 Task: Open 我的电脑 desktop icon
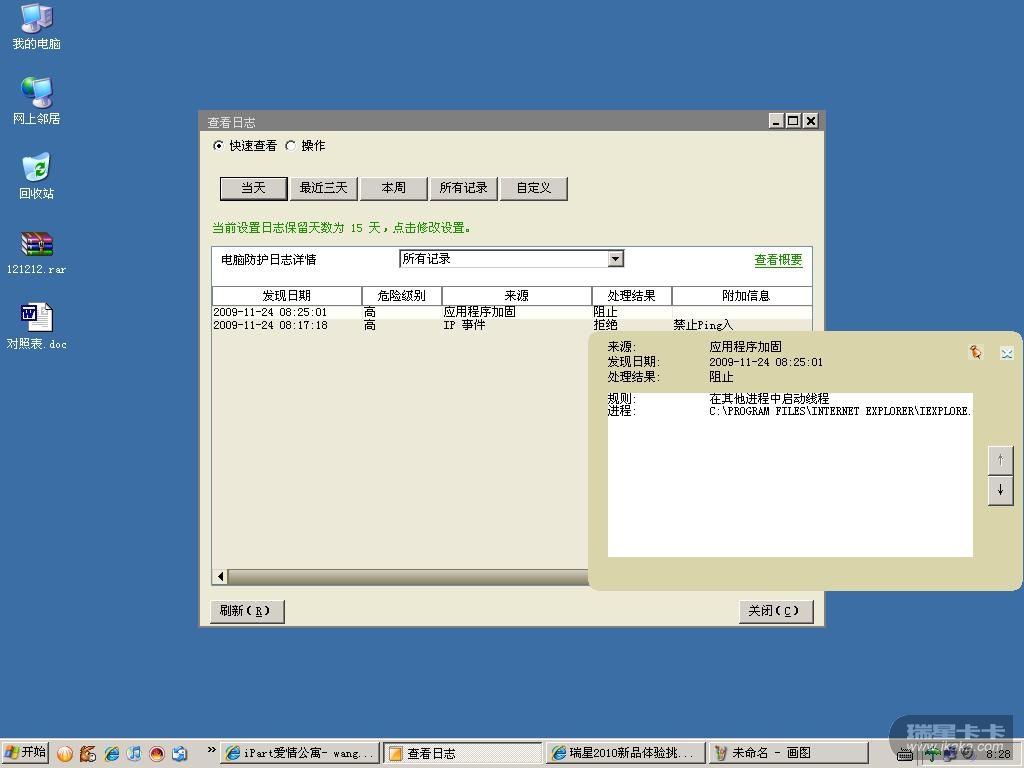click(x=37, y=27)
